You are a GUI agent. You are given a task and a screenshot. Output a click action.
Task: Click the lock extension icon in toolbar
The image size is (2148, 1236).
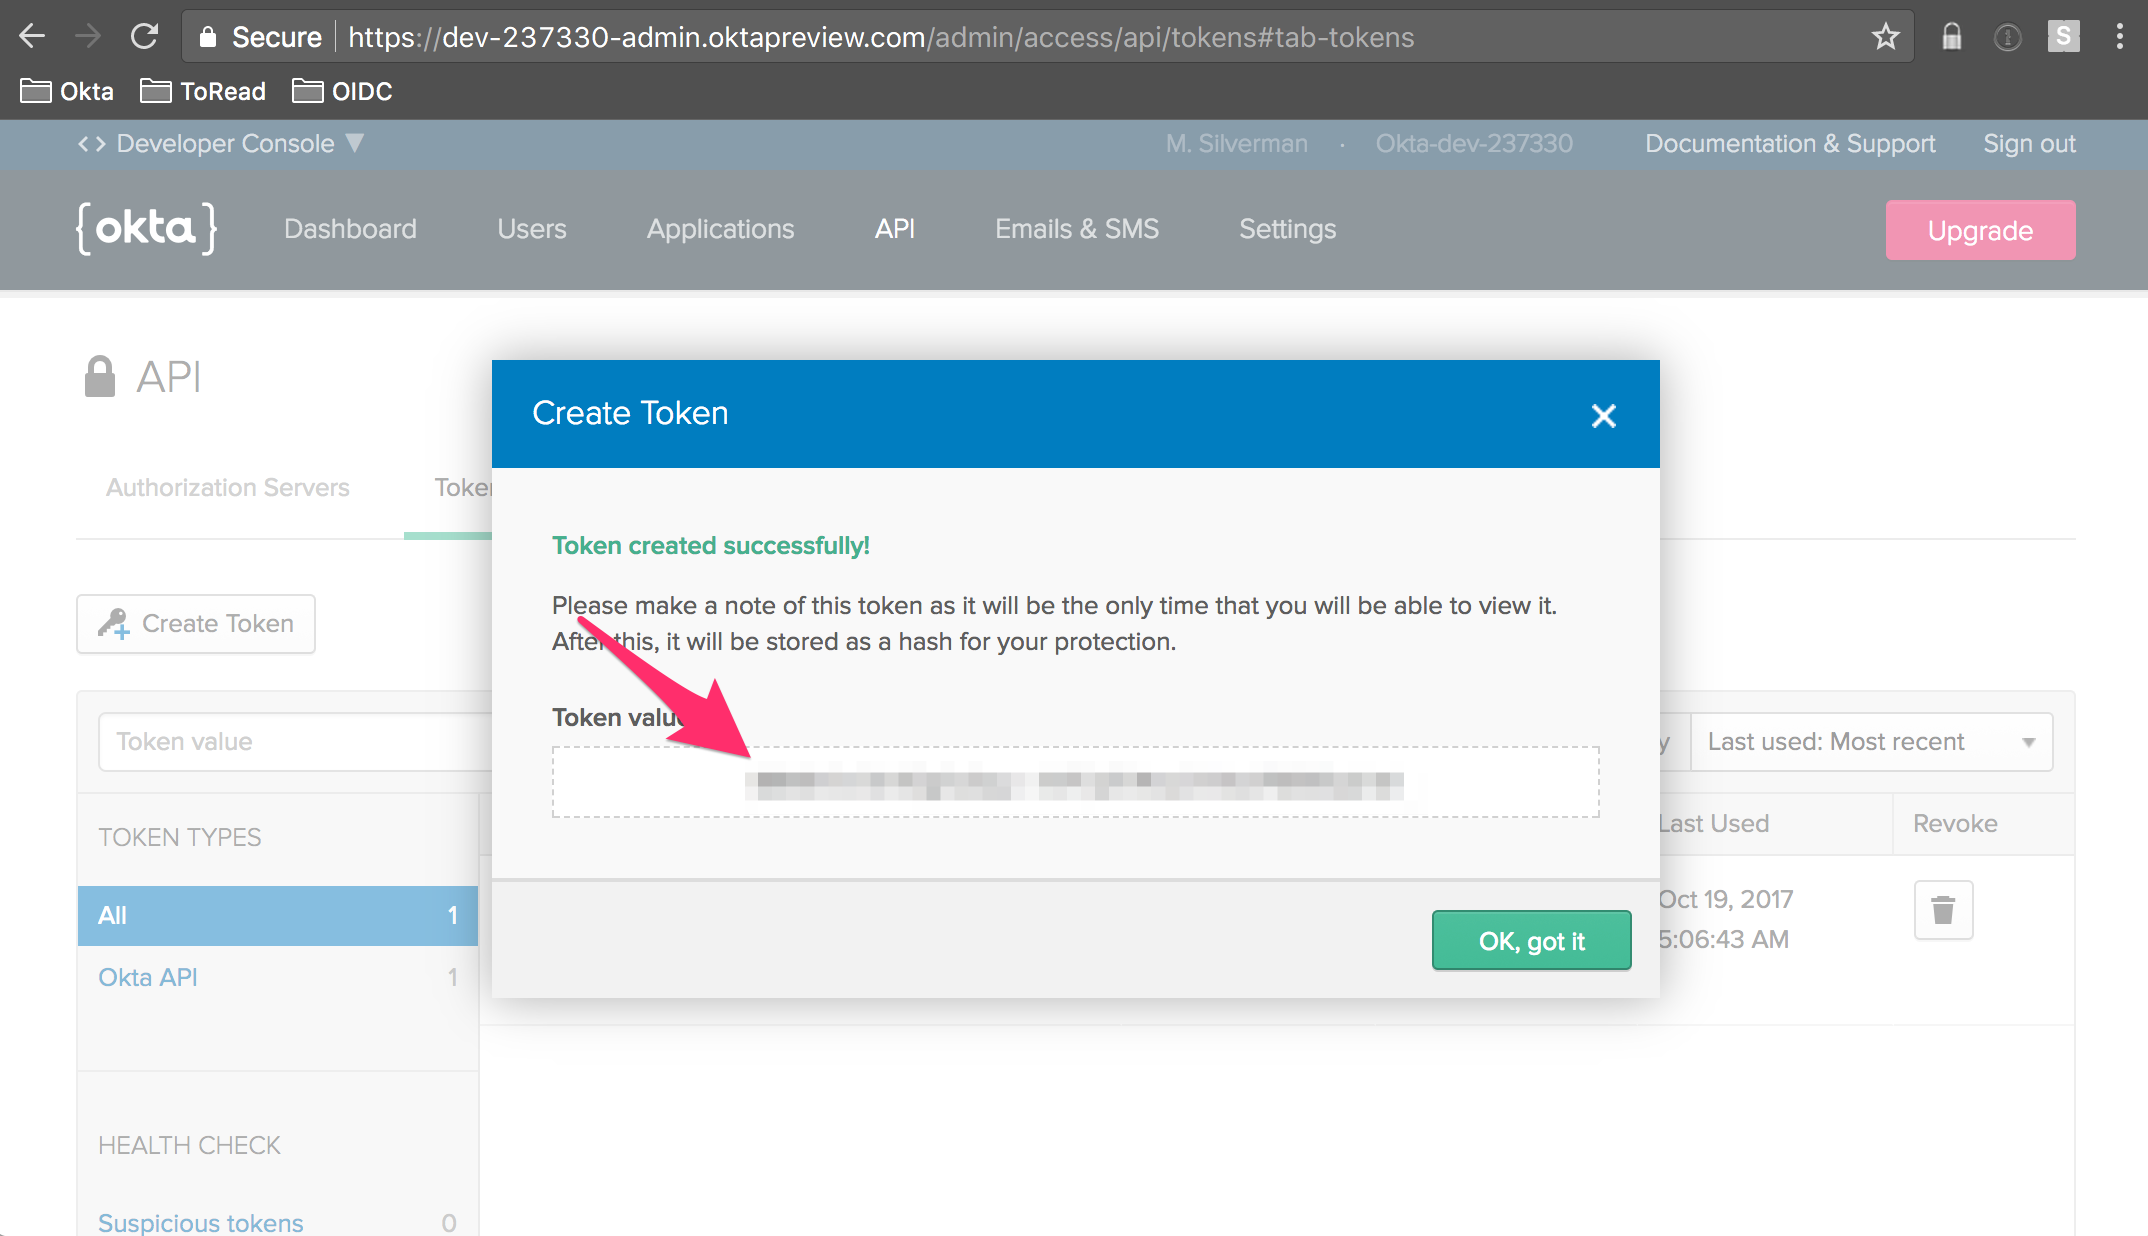point(1951,37)
